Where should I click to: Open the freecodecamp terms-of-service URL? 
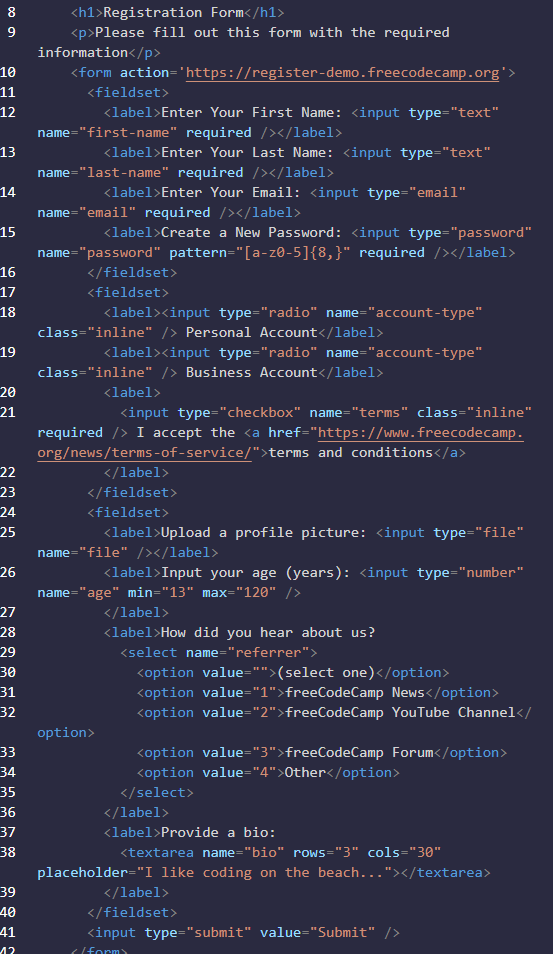[x=280, y=442]
